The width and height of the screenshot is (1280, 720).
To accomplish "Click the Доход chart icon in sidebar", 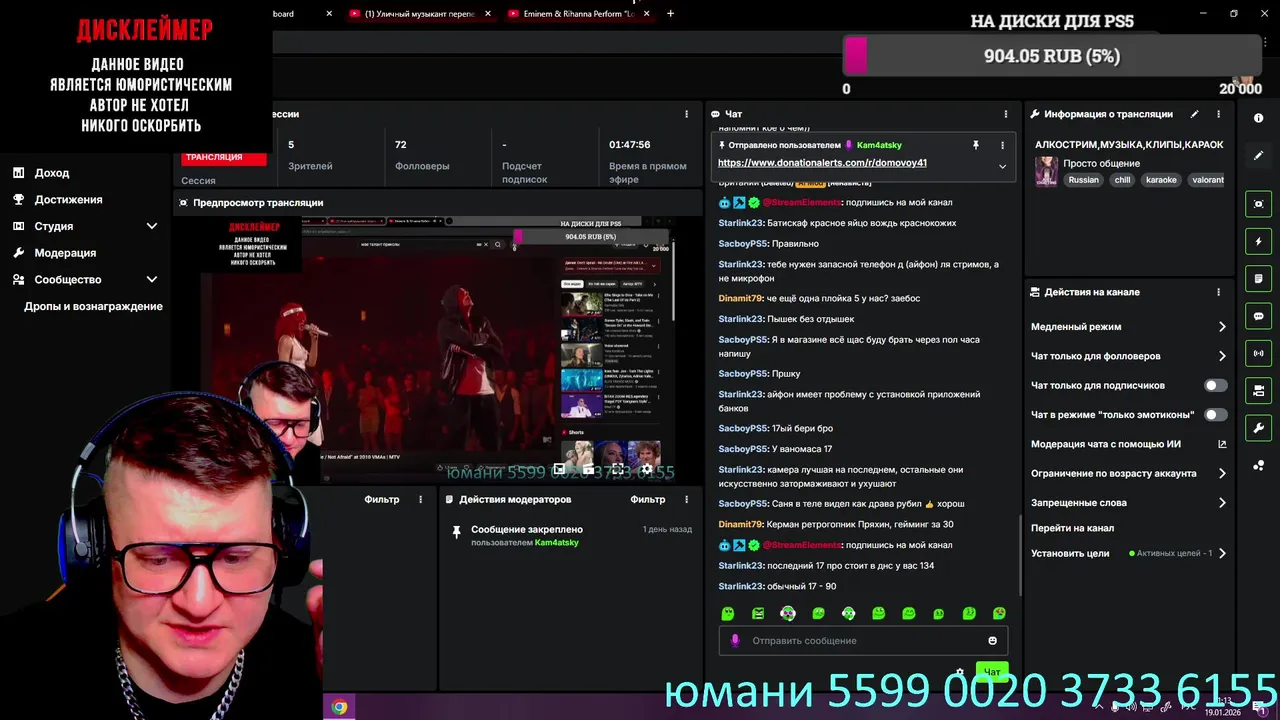I will click(x=18, y=173).
